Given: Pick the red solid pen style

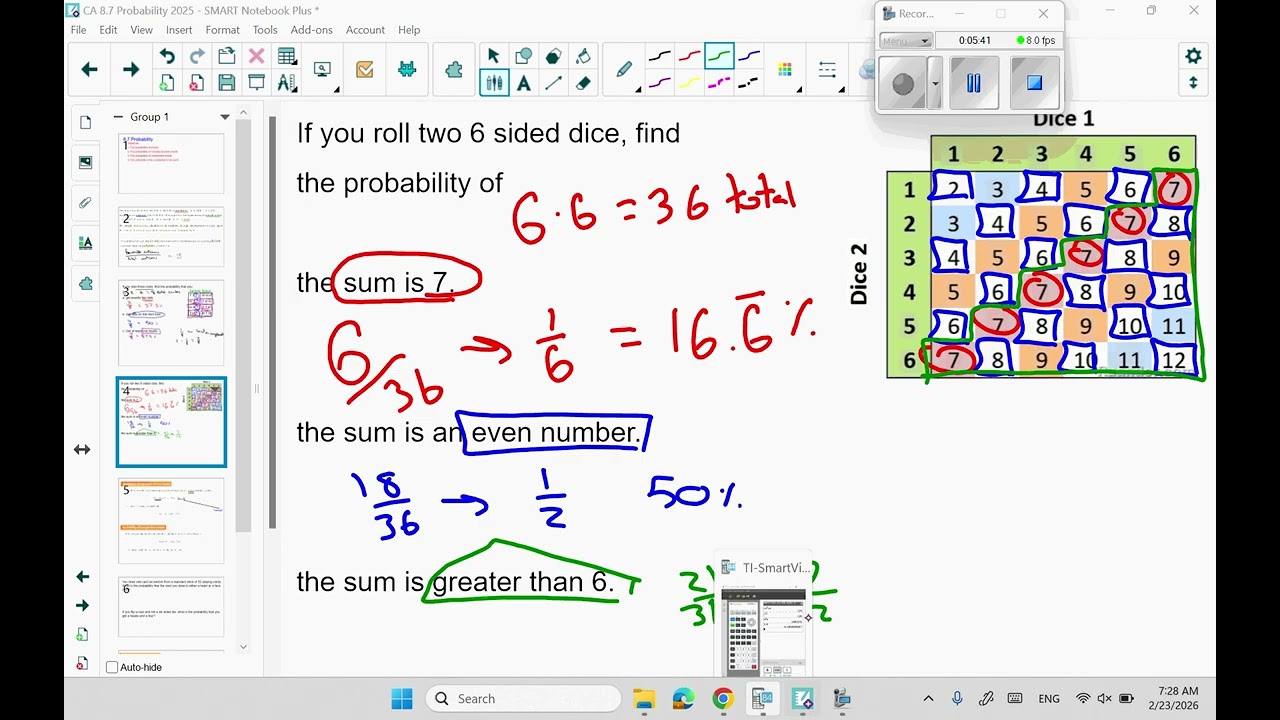Looking at the screenshot, I should click(x=689, y=56).
